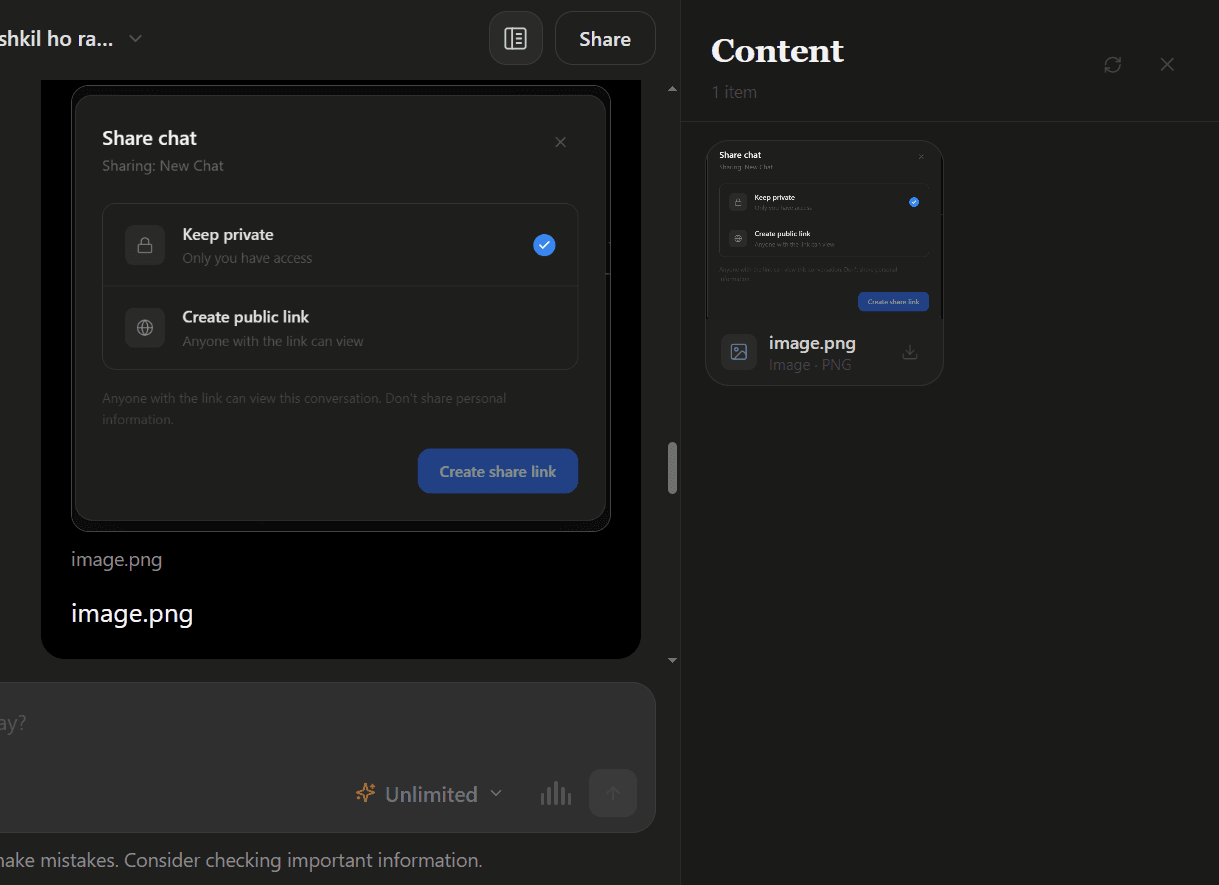Click the send message arrow button

613,793
